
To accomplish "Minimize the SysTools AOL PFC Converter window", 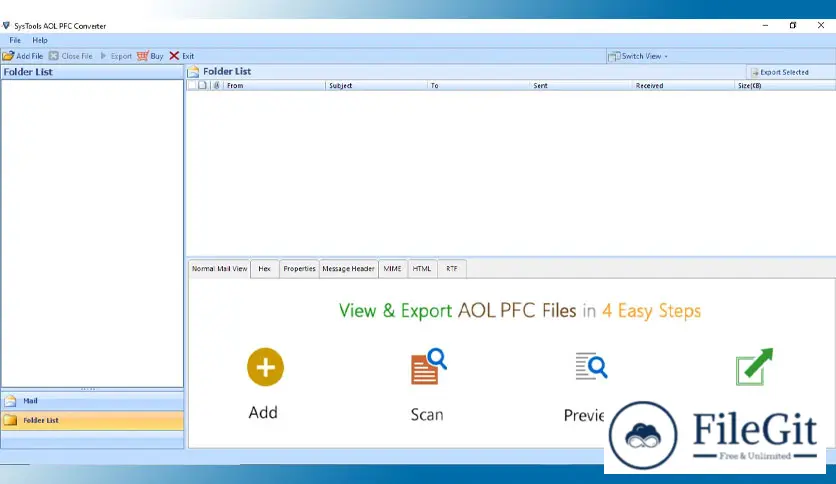I will point(765,25).
